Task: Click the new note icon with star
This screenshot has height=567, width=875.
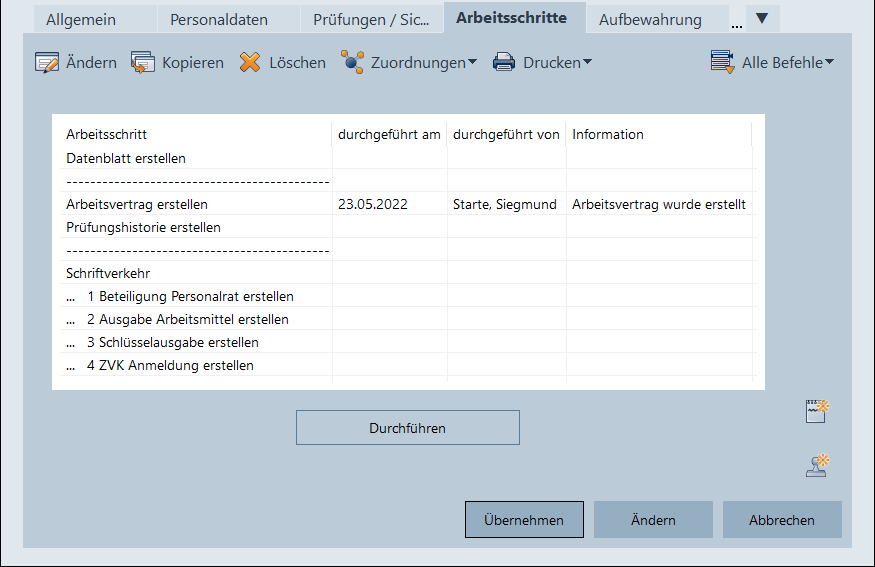Action: pos(819,411)
